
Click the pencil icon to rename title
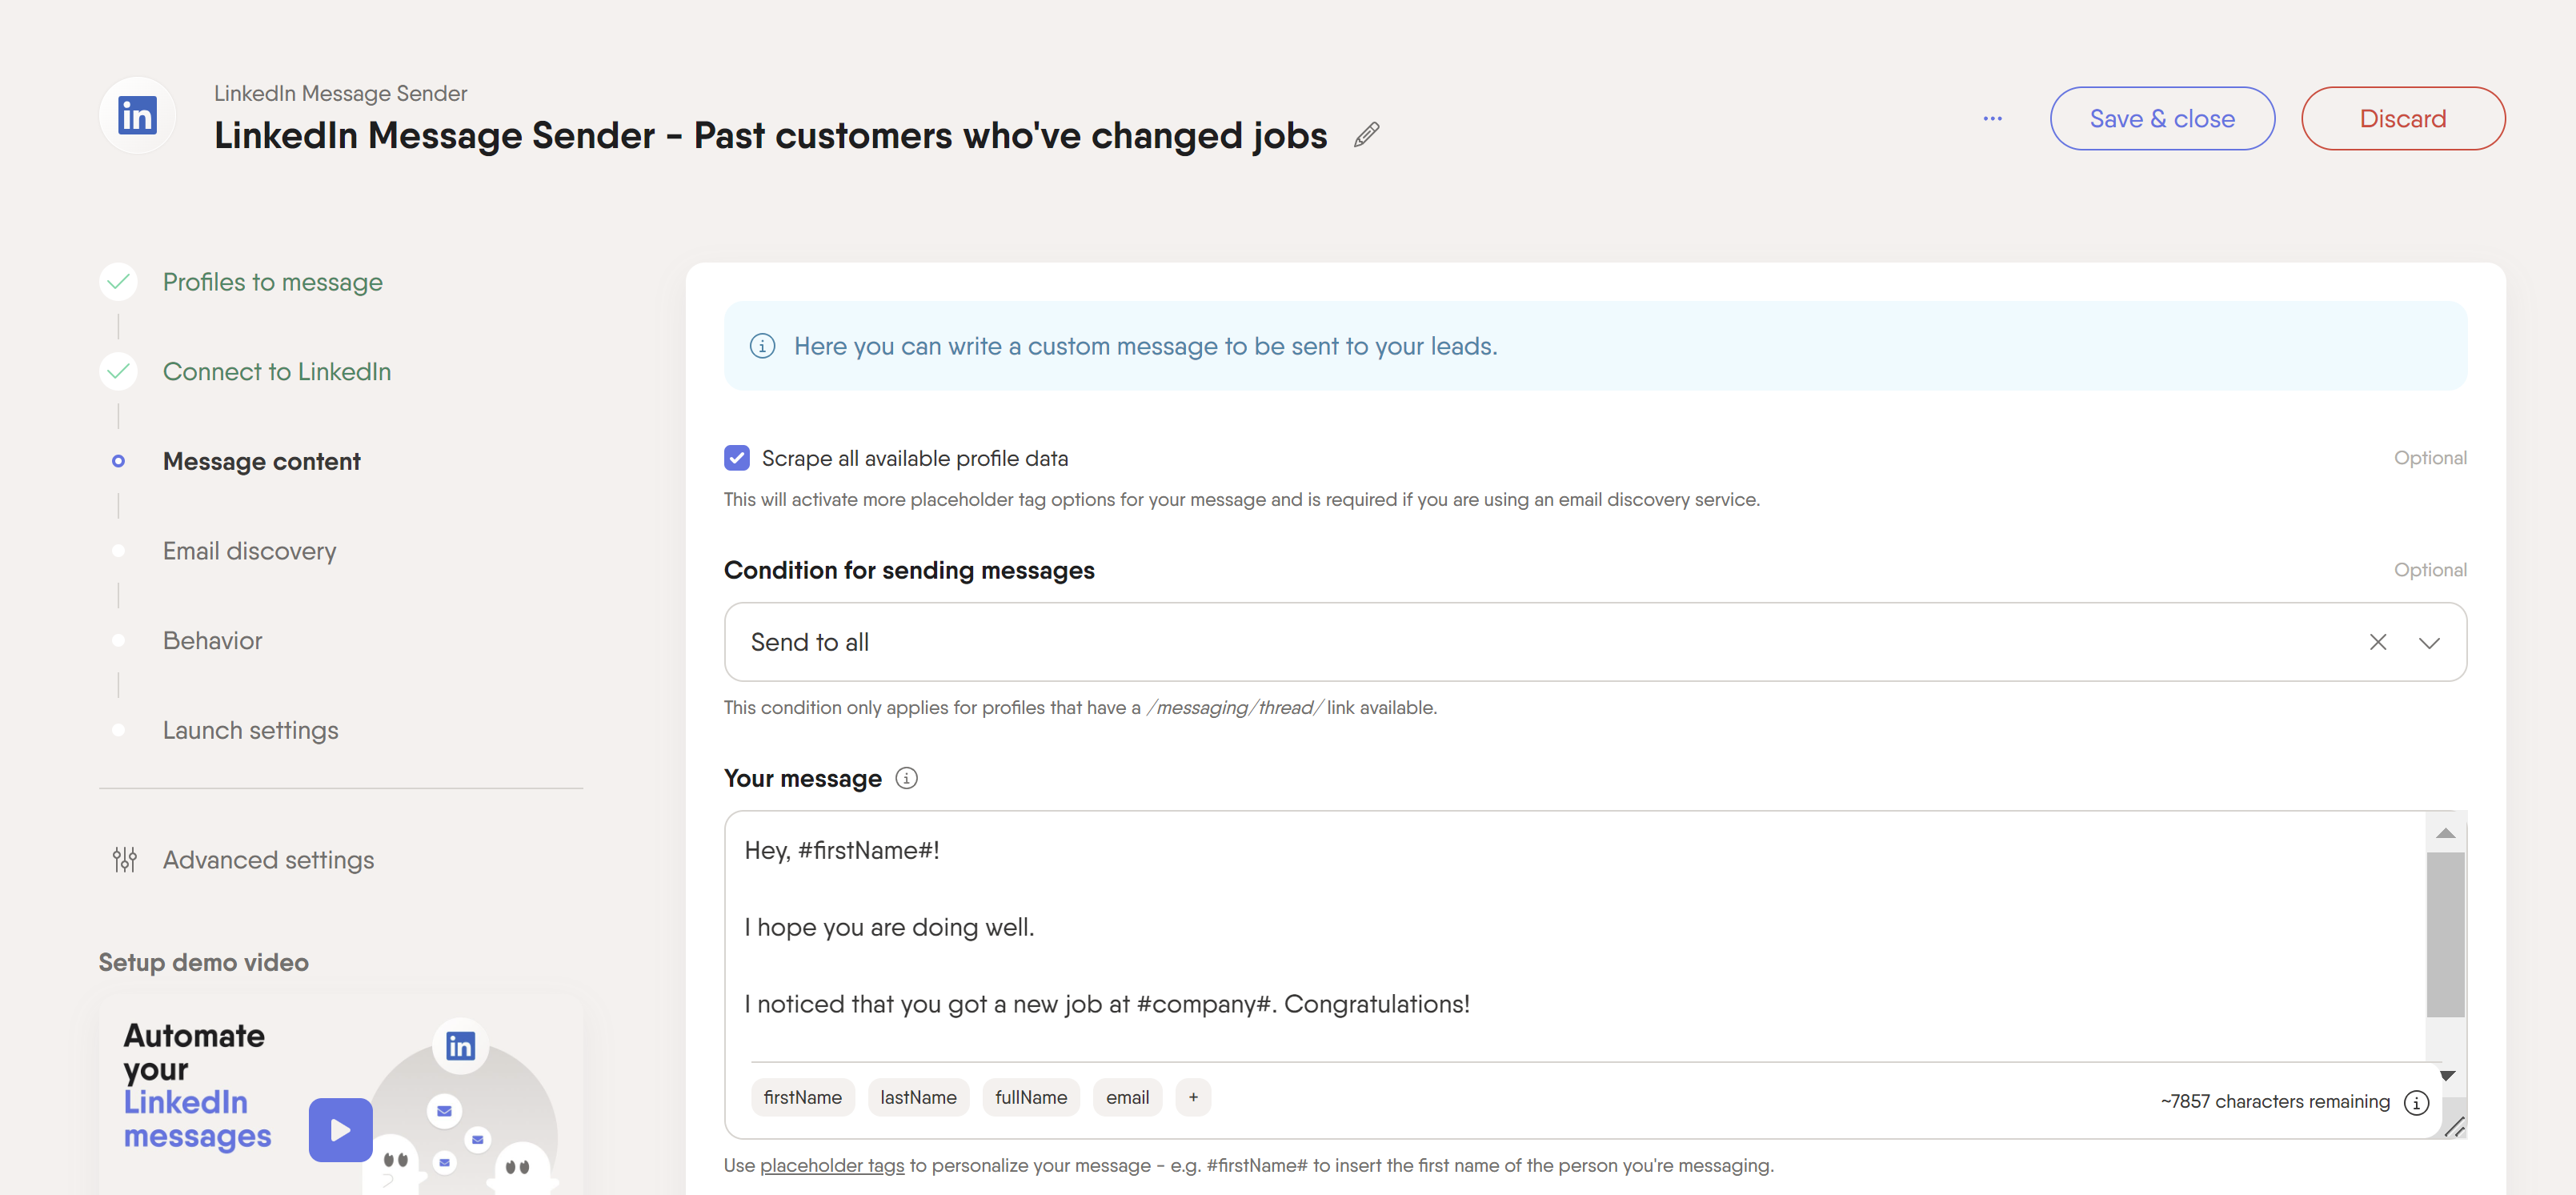[x=1366, y=135]
